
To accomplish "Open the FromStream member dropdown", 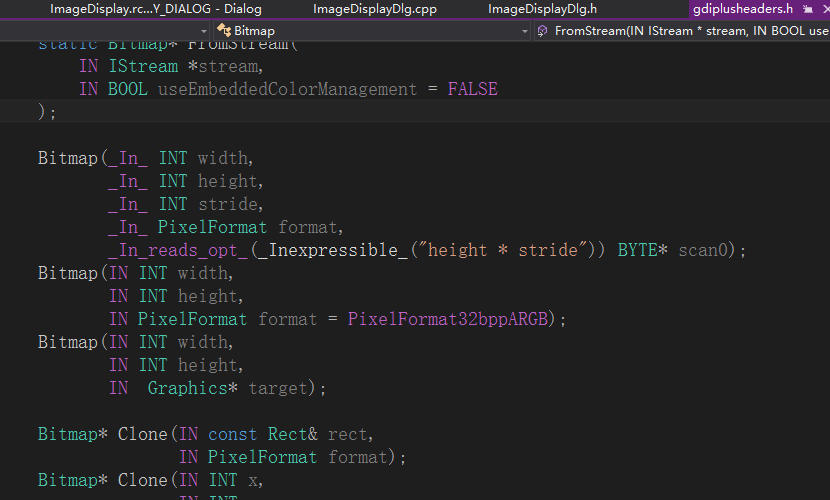I will click(683, 31).
